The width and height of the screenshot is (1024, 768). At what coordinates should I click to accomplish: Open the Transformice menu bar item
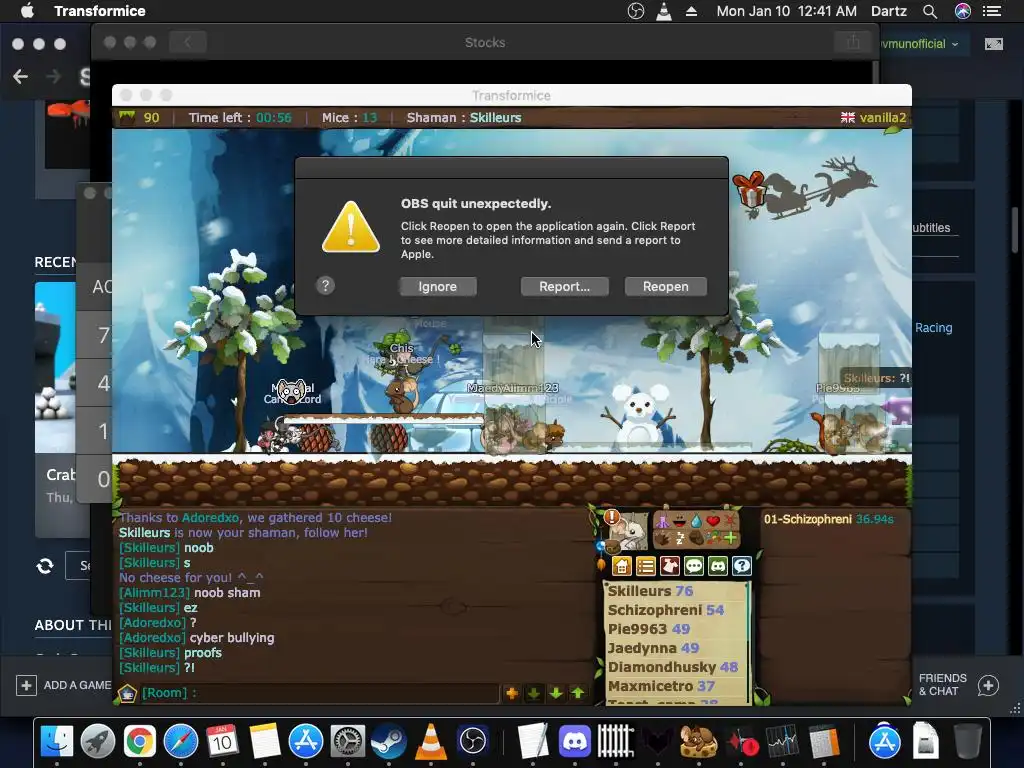(100, 11)
